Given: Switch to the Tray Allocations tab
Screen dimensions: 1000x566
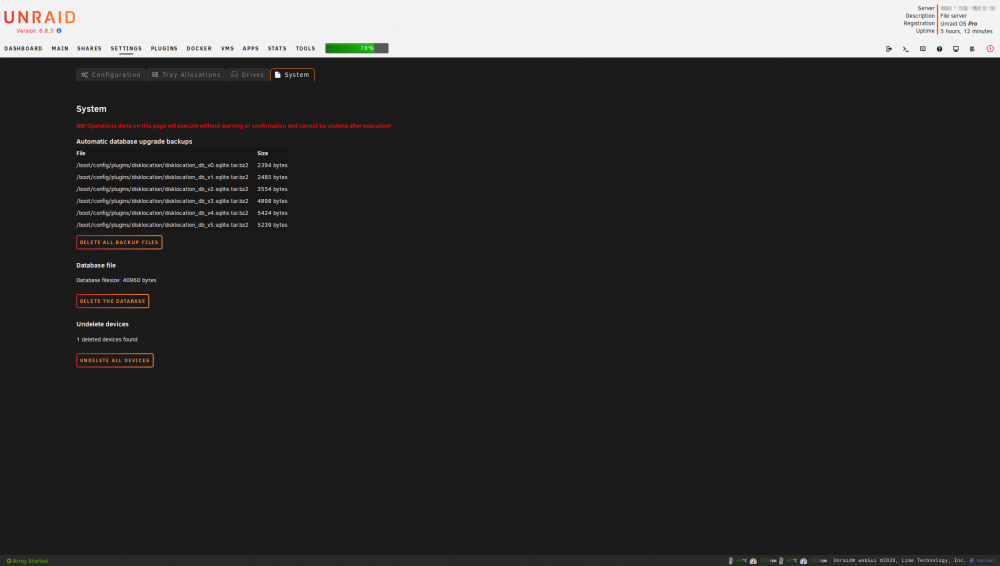Looking at the screenshot, I should coord(186,75).
